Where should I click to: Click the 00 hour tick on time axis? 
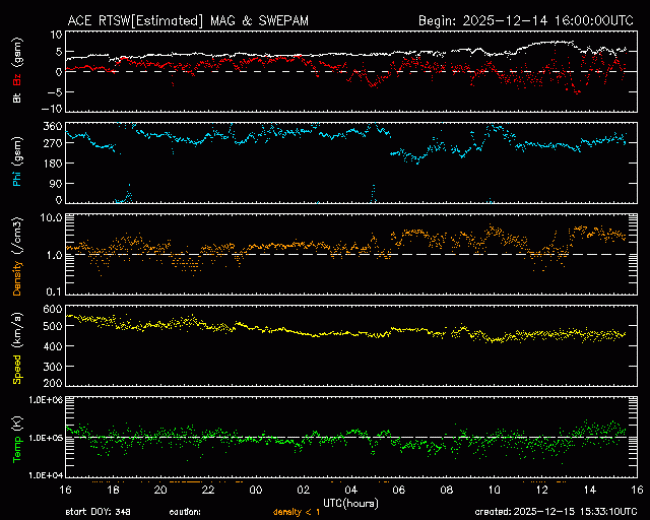(x=255, y=490)
